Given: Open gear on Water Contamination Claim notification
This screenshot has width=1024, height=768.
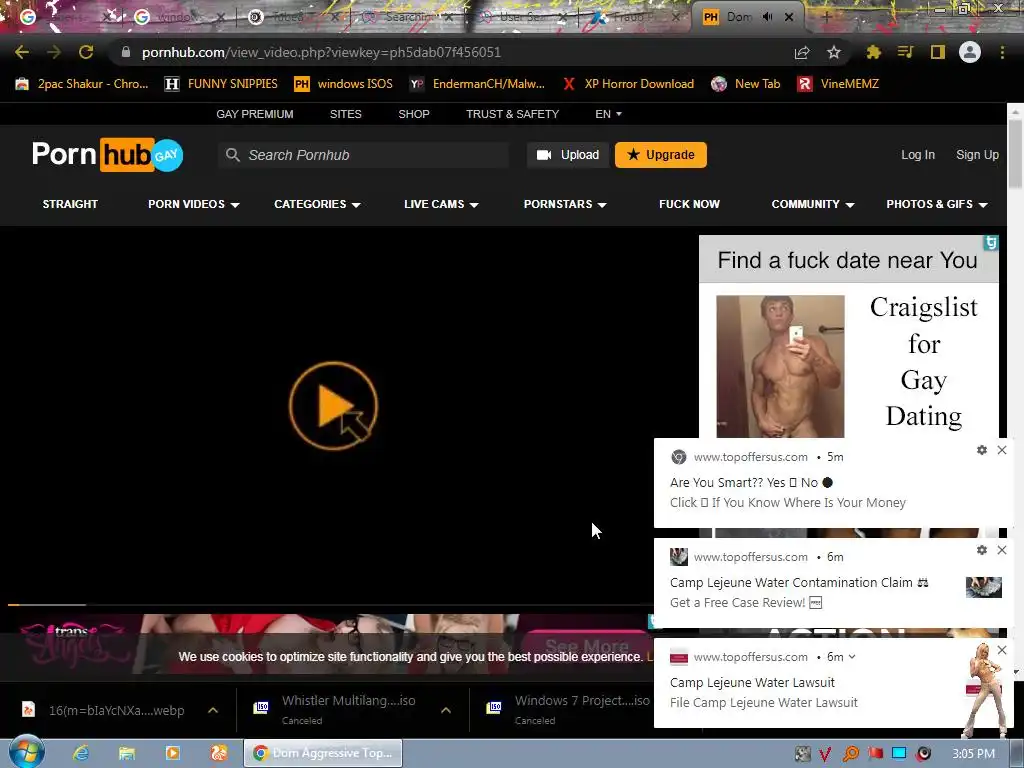Looking at the screenshot, I should [x=982, y=550].
